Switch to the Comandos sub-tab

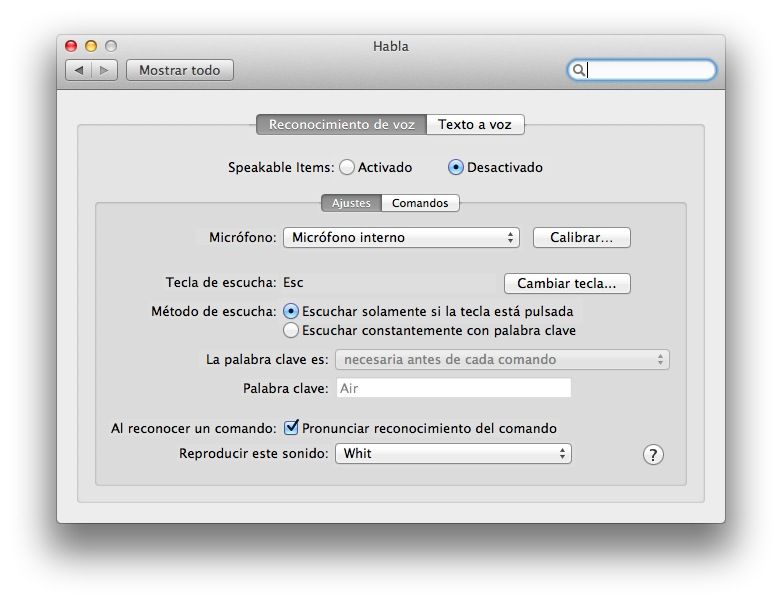pos(420,203)
